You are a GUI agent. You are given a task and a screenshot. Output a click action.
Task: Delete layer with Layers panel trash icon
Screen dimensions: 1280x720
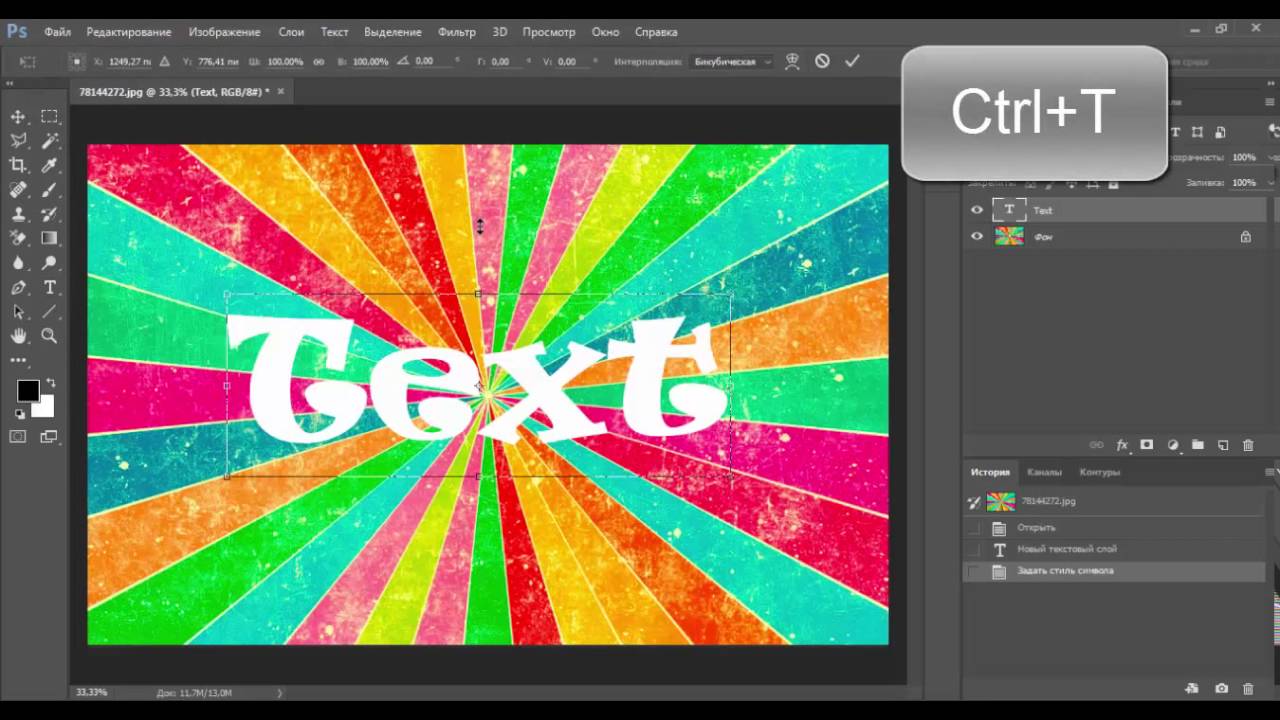pyautogui.click(x=1248, y=445)
